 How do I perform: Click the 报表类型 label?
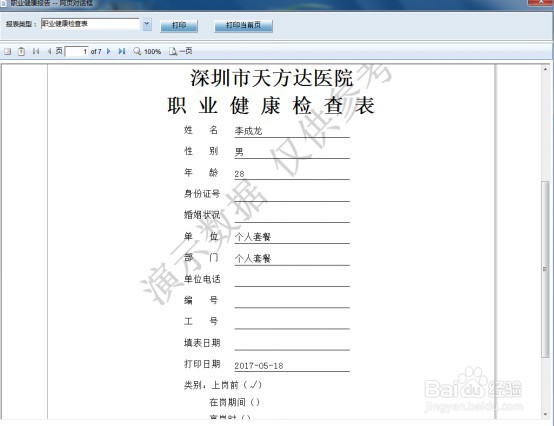(21, 24)
